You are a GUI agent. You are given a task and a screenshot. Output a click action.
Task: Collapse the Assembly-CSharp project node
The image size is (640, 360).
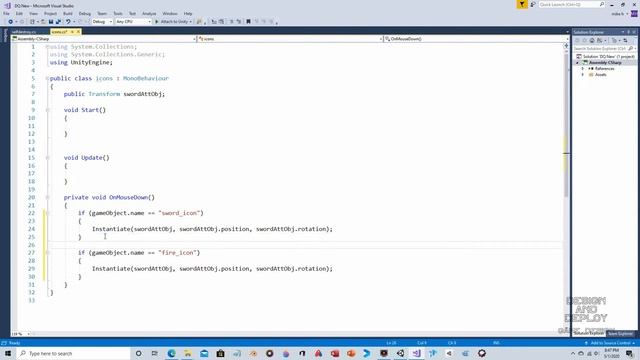tap(577, 62)
